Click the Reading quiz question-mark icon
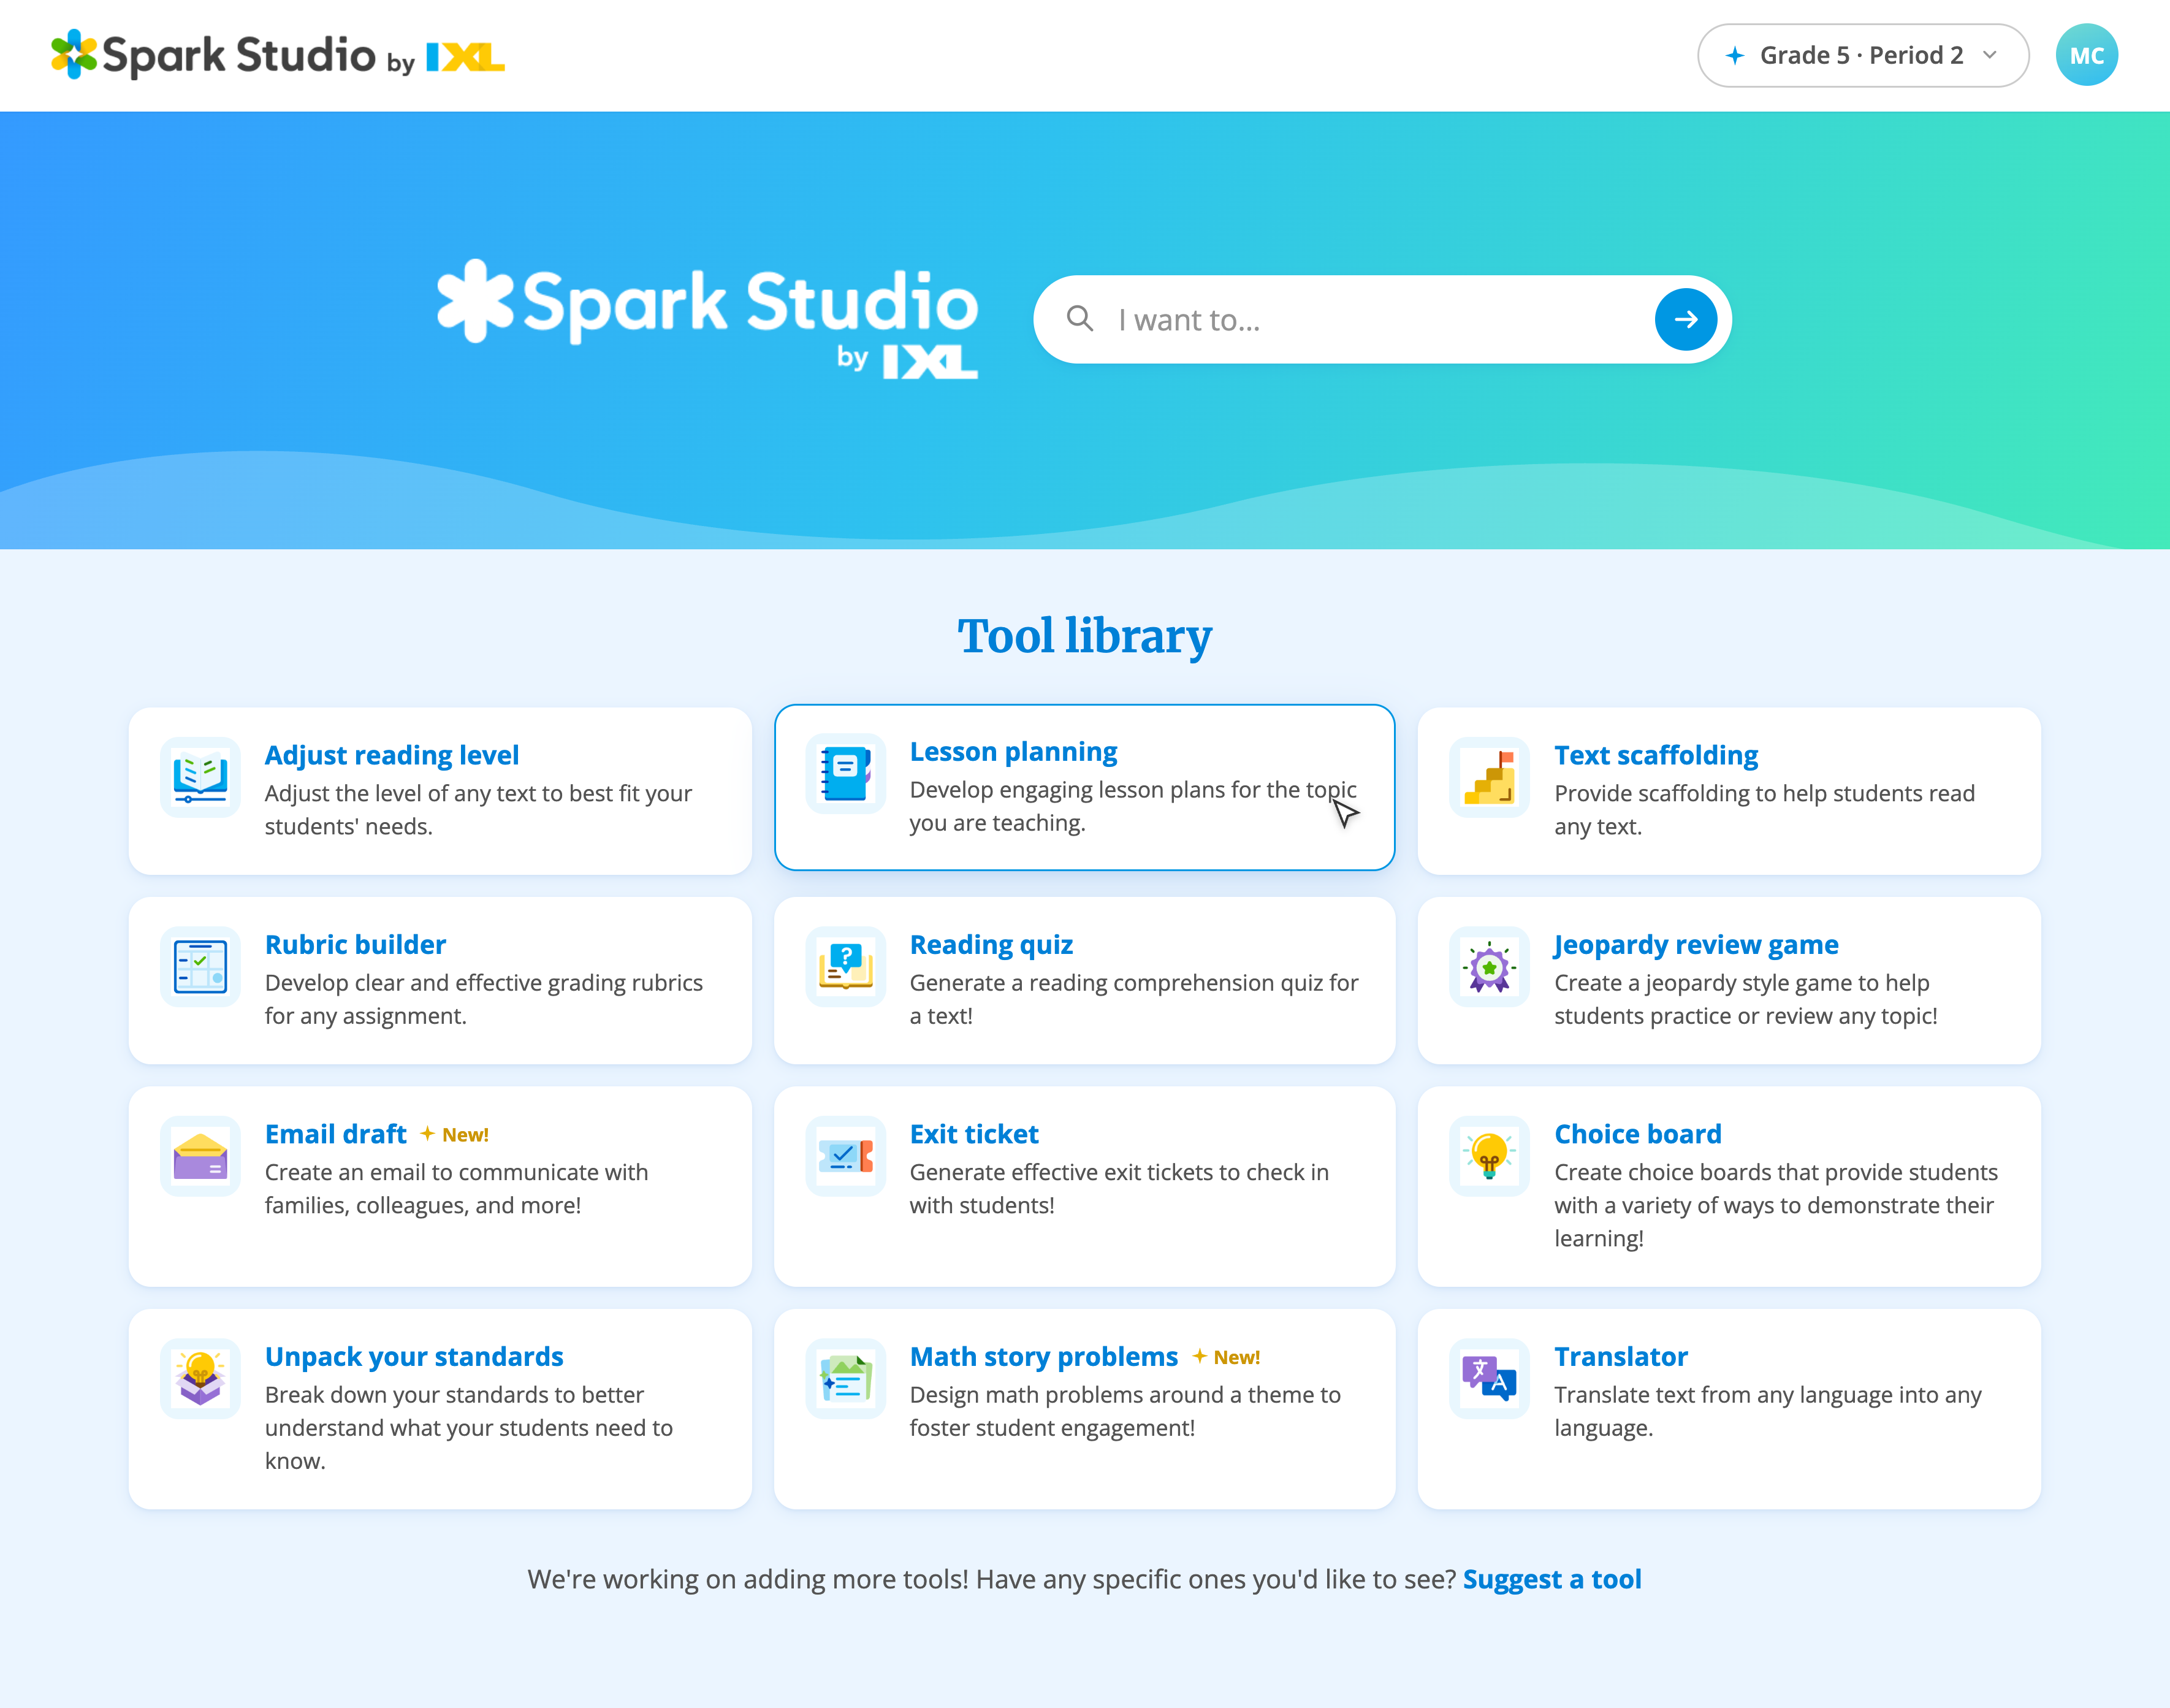Screen dimensions: 2170x1708 [845, 967]
